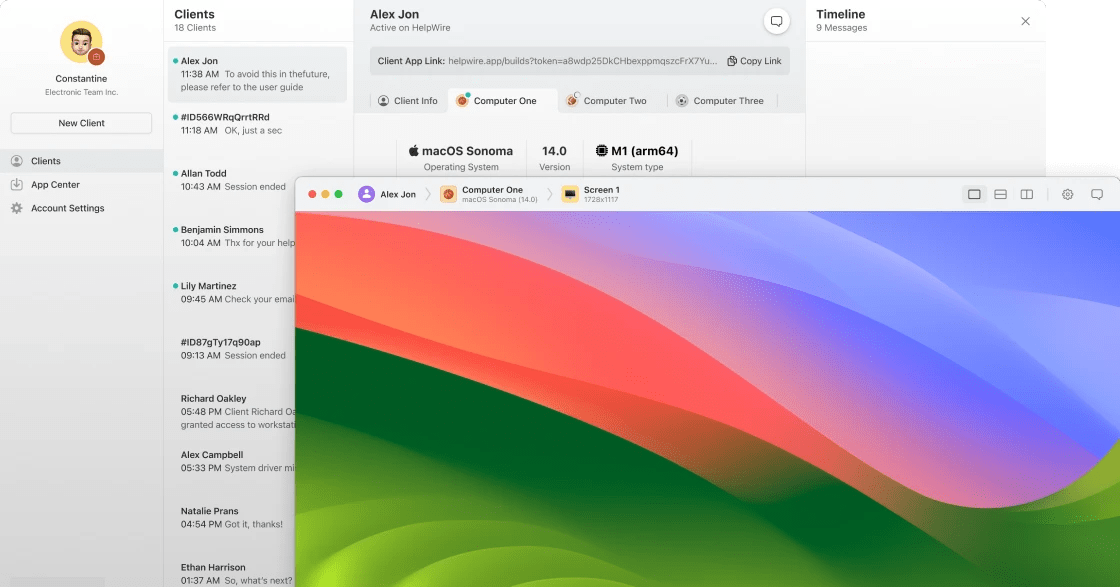Select single-pane view layout icon
This screenshot has height=587, width=1120.
(x=974, y=194)
